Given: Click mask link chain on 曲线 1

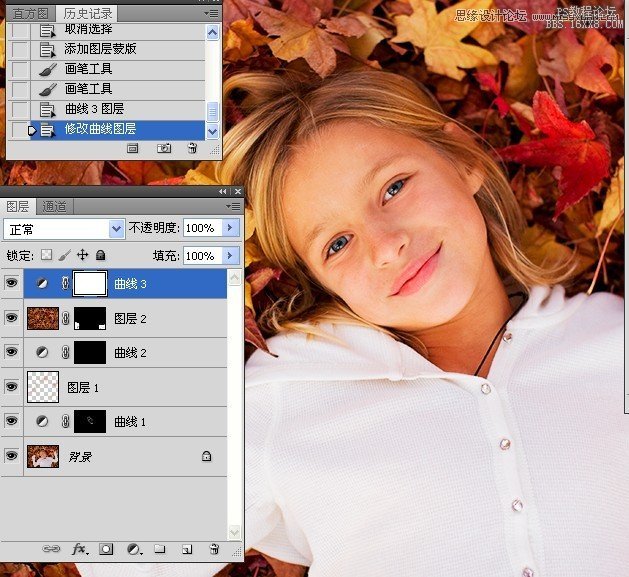Looking at the screenshot, I should click(65, 421).
